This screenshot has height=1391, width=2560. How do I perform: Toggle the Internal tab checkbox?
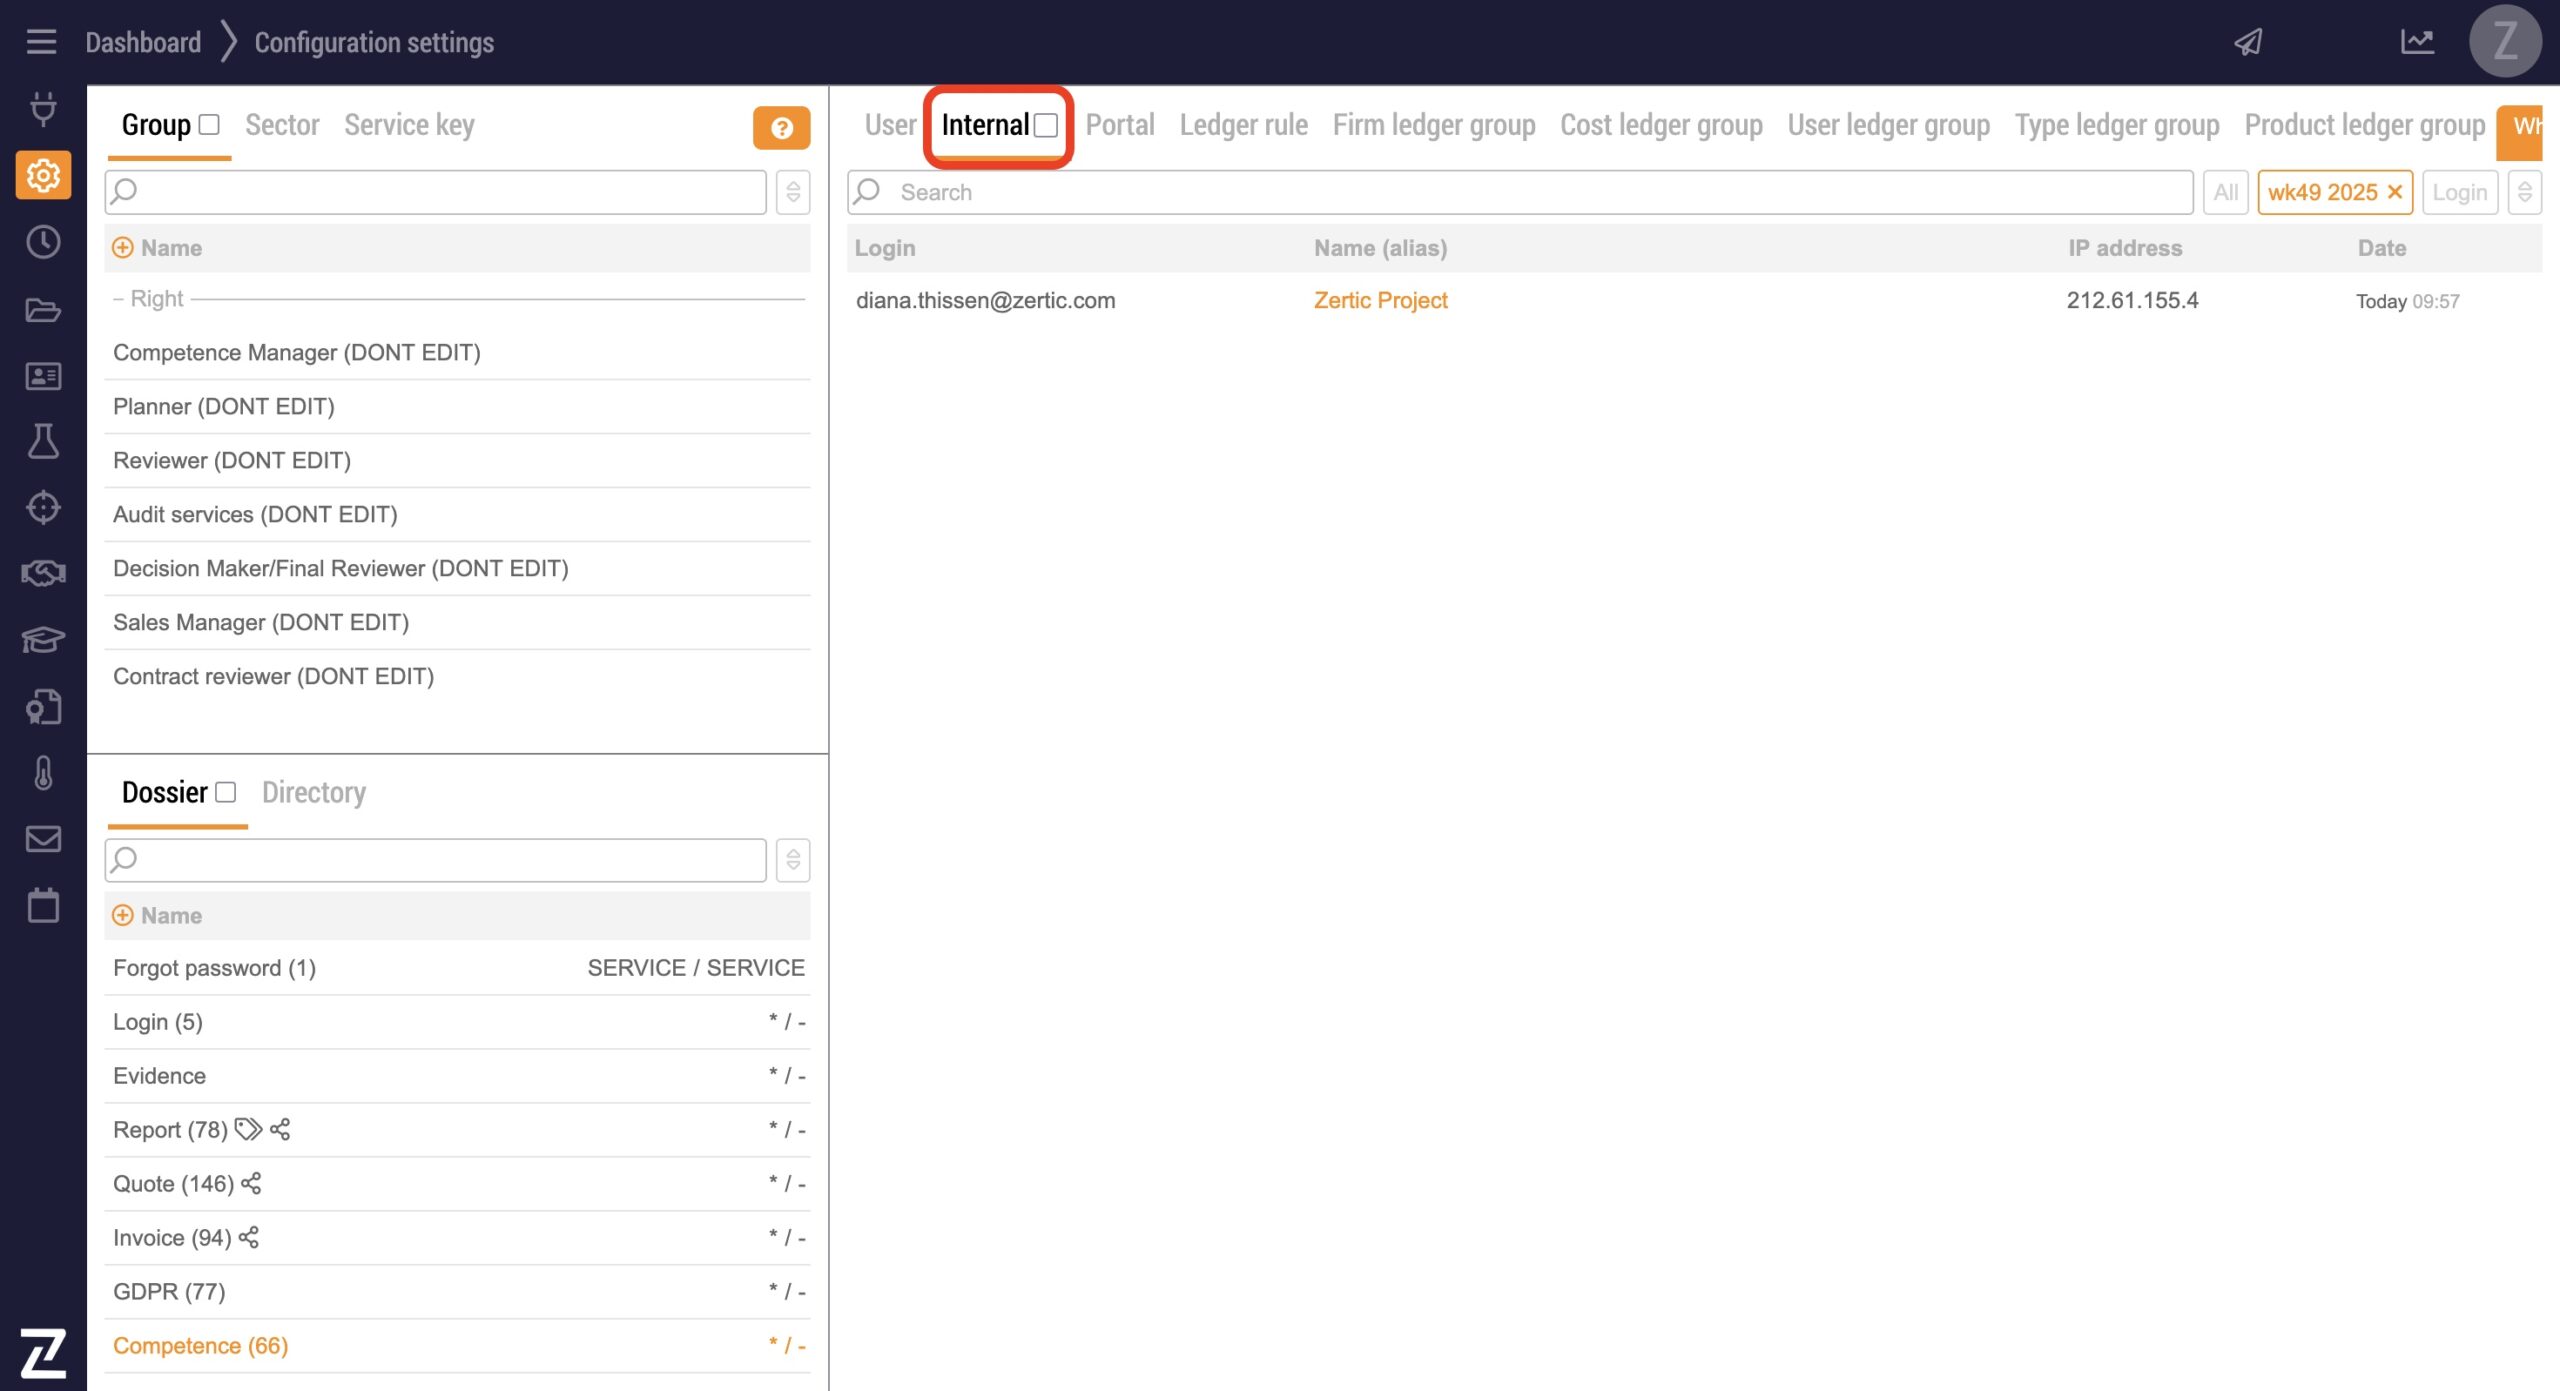point(1046,126)
